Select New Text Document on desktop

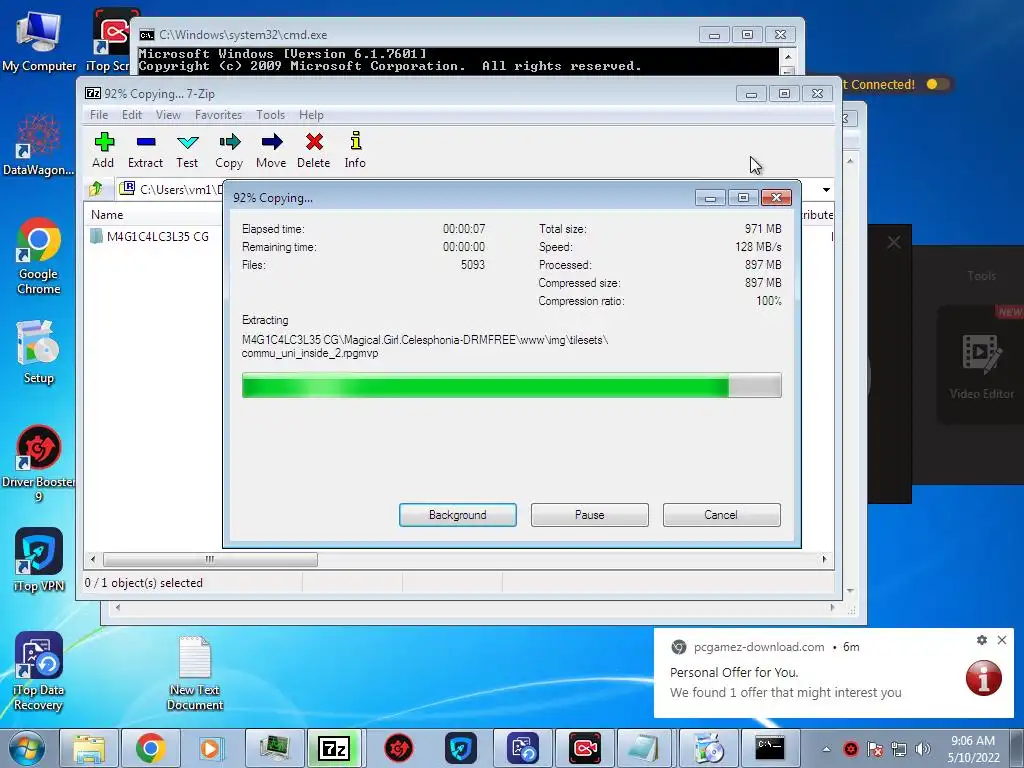click(195, 673)
